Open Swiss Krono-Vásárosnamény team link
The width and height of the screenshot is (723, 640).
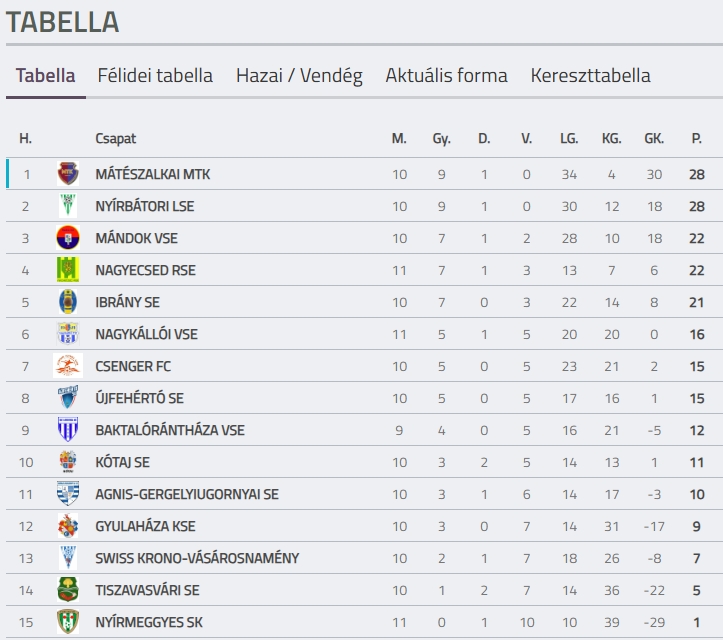tap(197, 558)
